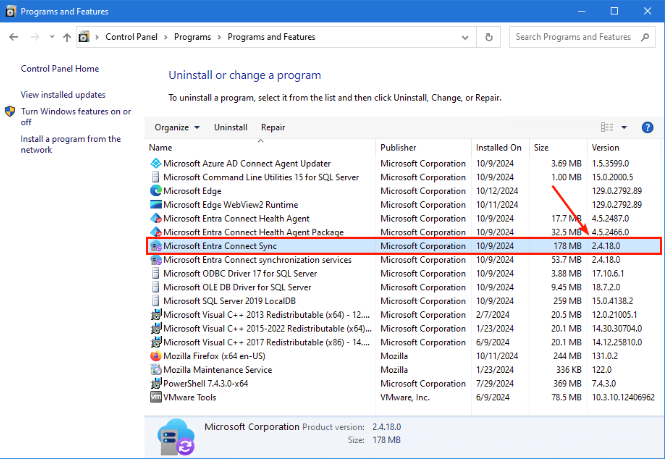
Task: Click version '15.0.4138.2' cell
Action: 612,301
